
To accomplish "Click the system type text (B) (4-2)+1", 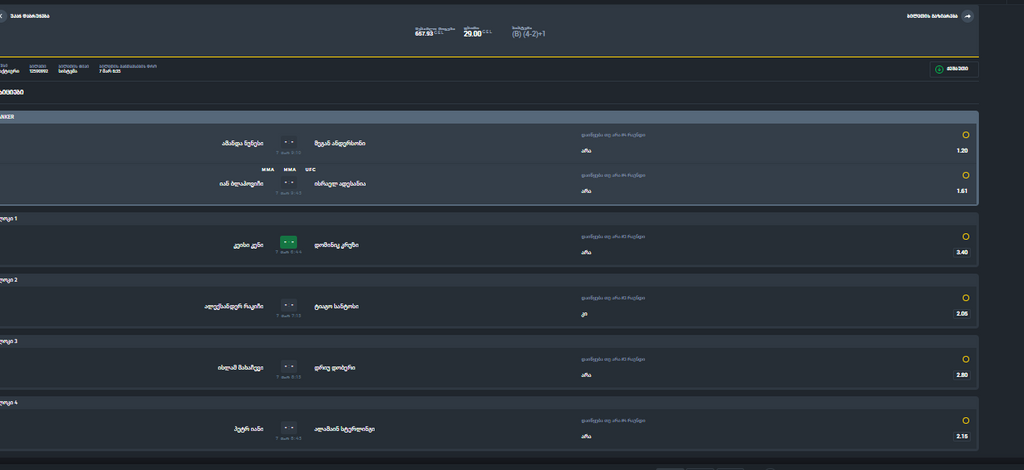I will [528, 34].
